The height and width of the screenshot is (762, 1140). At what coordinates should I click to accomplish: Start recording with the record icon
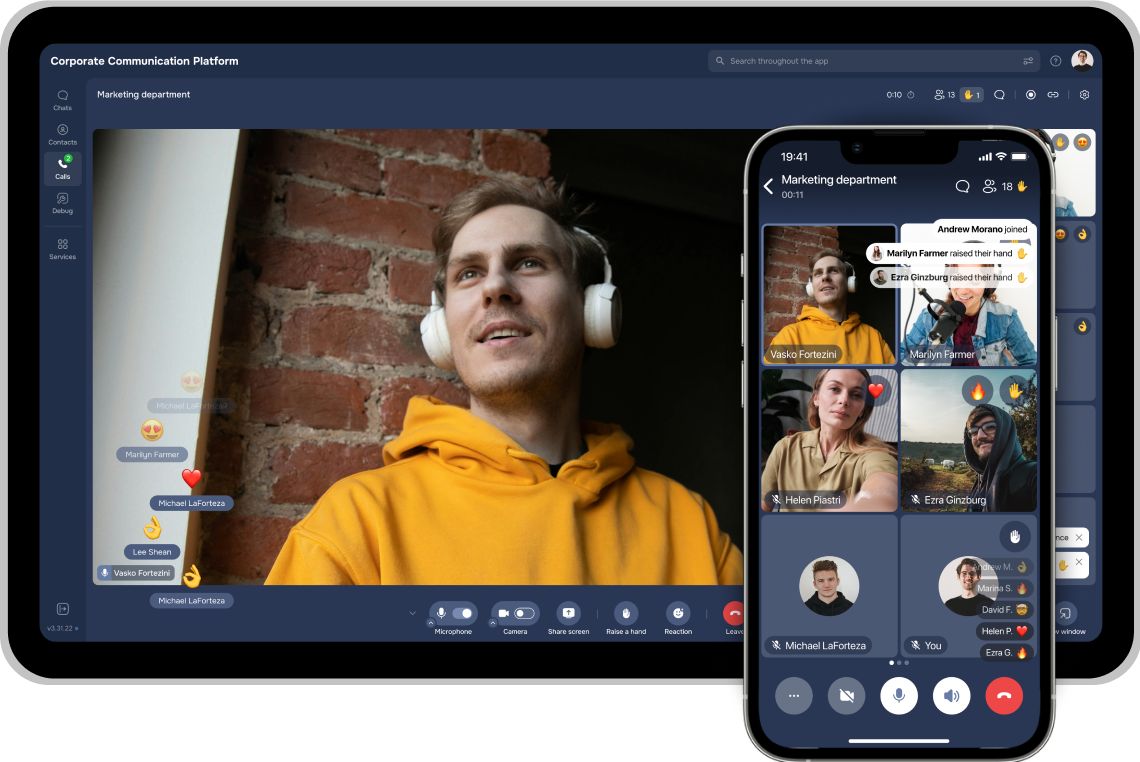[x=1031, y=95]
